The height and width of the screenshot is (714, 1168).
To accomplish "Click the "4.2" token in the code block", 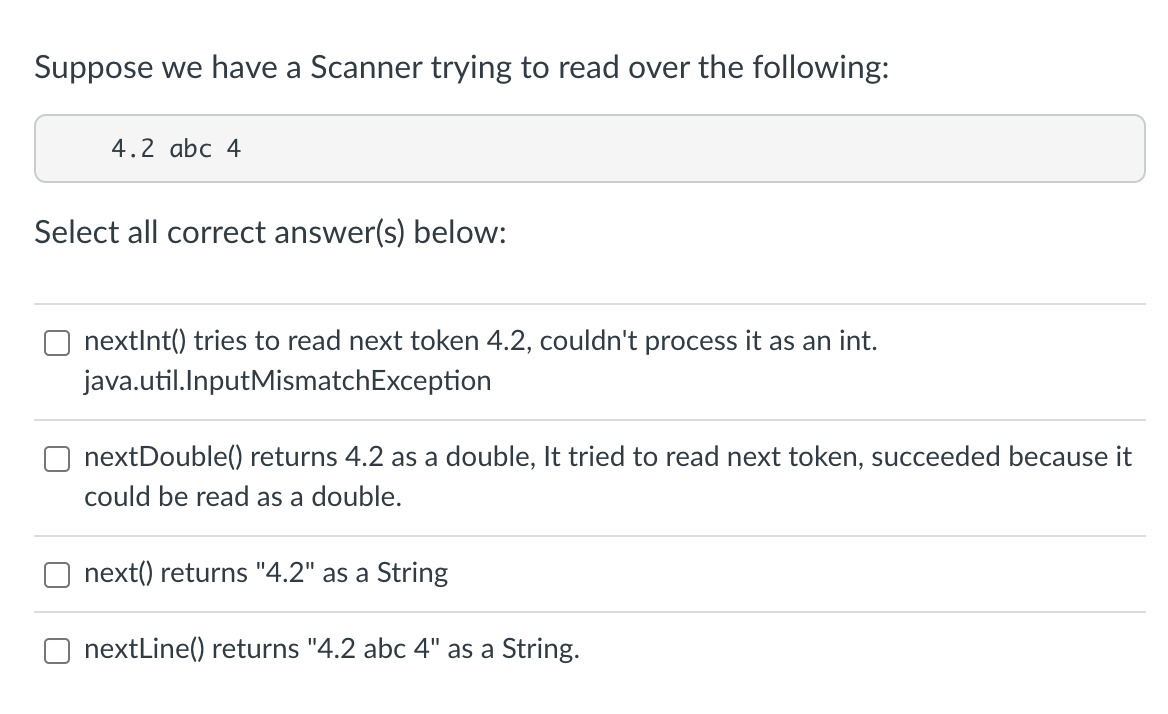I will [x=133, y=149].
